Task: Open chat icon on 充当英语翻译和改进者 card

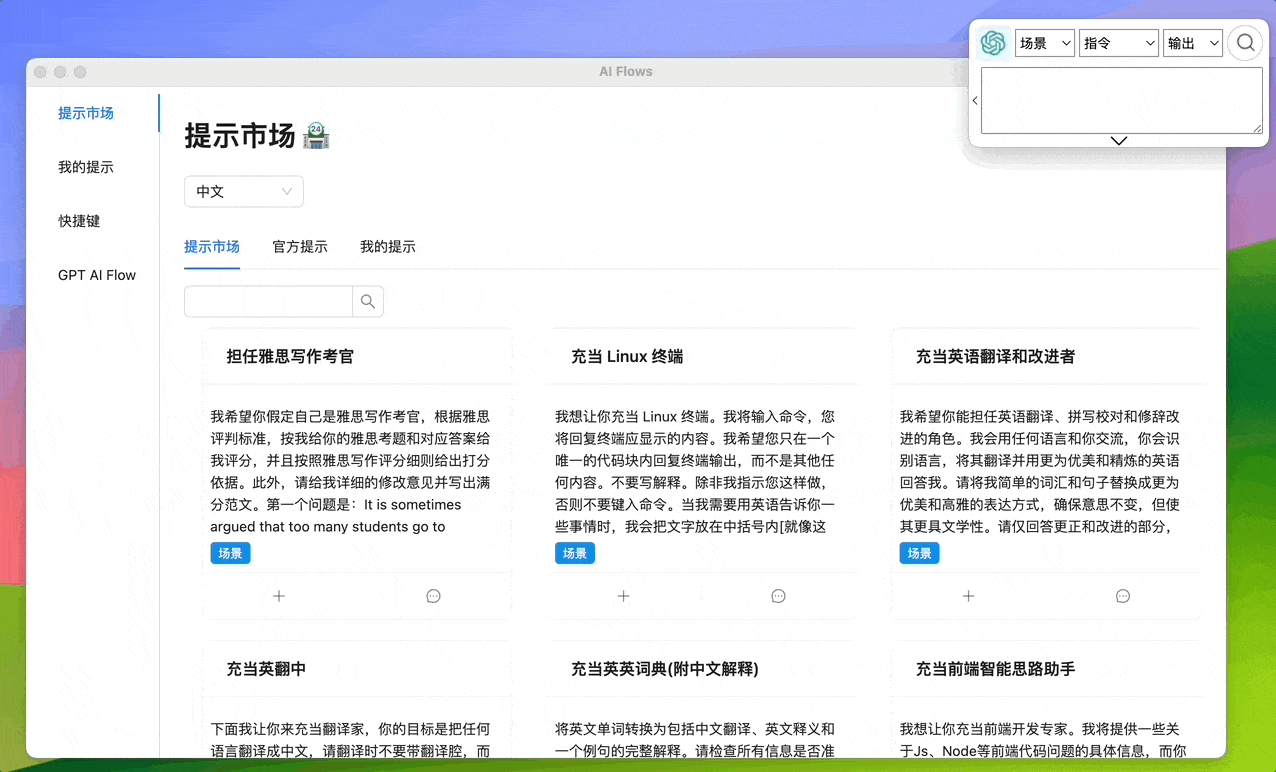Action: point(1123,596)
